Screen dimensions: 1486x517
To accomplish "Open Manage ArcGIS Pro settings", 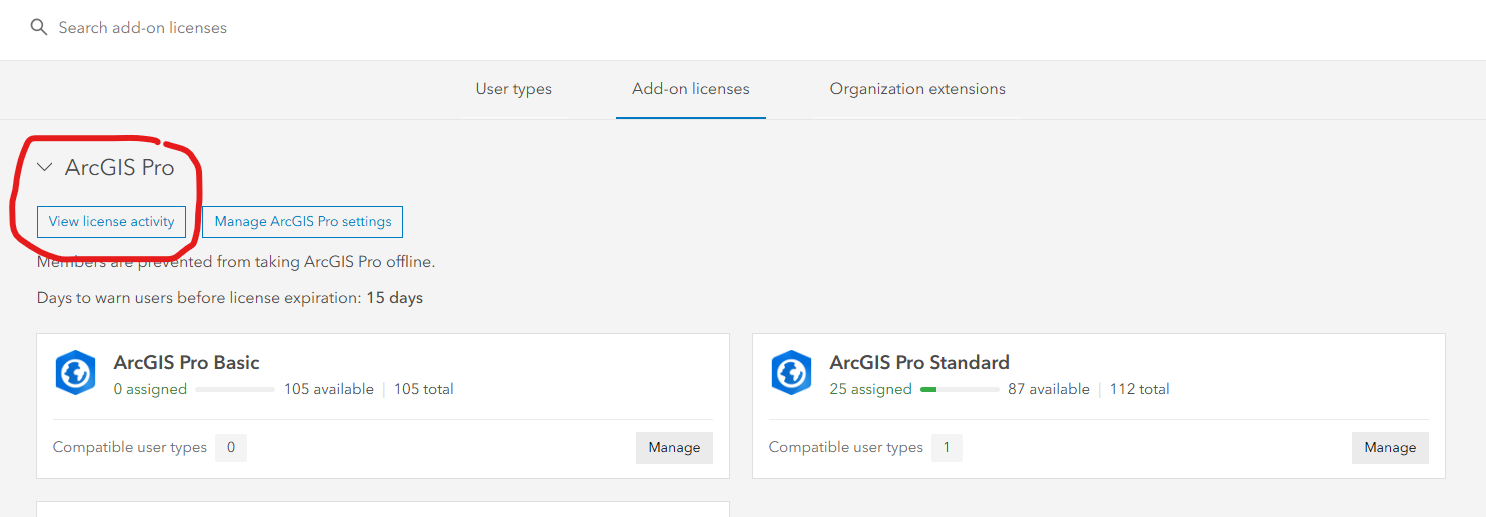I will tap(302, 222).
